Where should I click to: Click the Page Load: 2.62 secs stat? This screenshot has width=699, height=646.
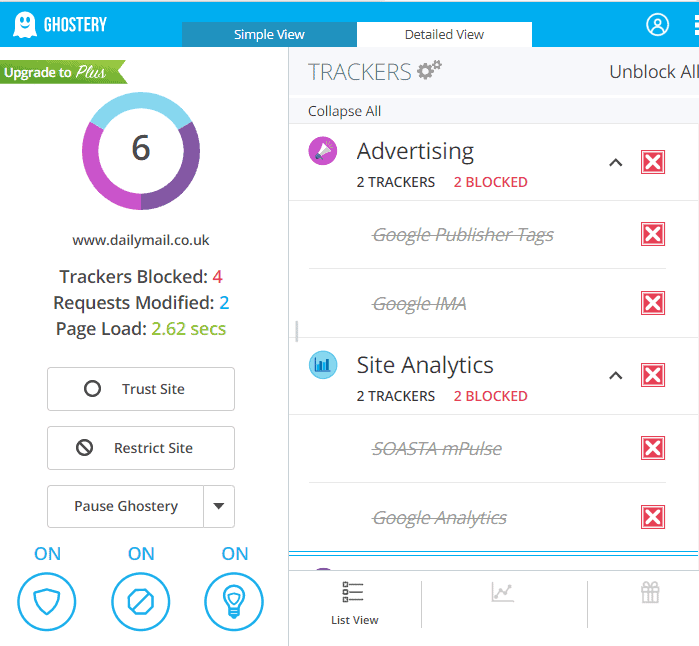pyautogui.click(x=141, y=329)
